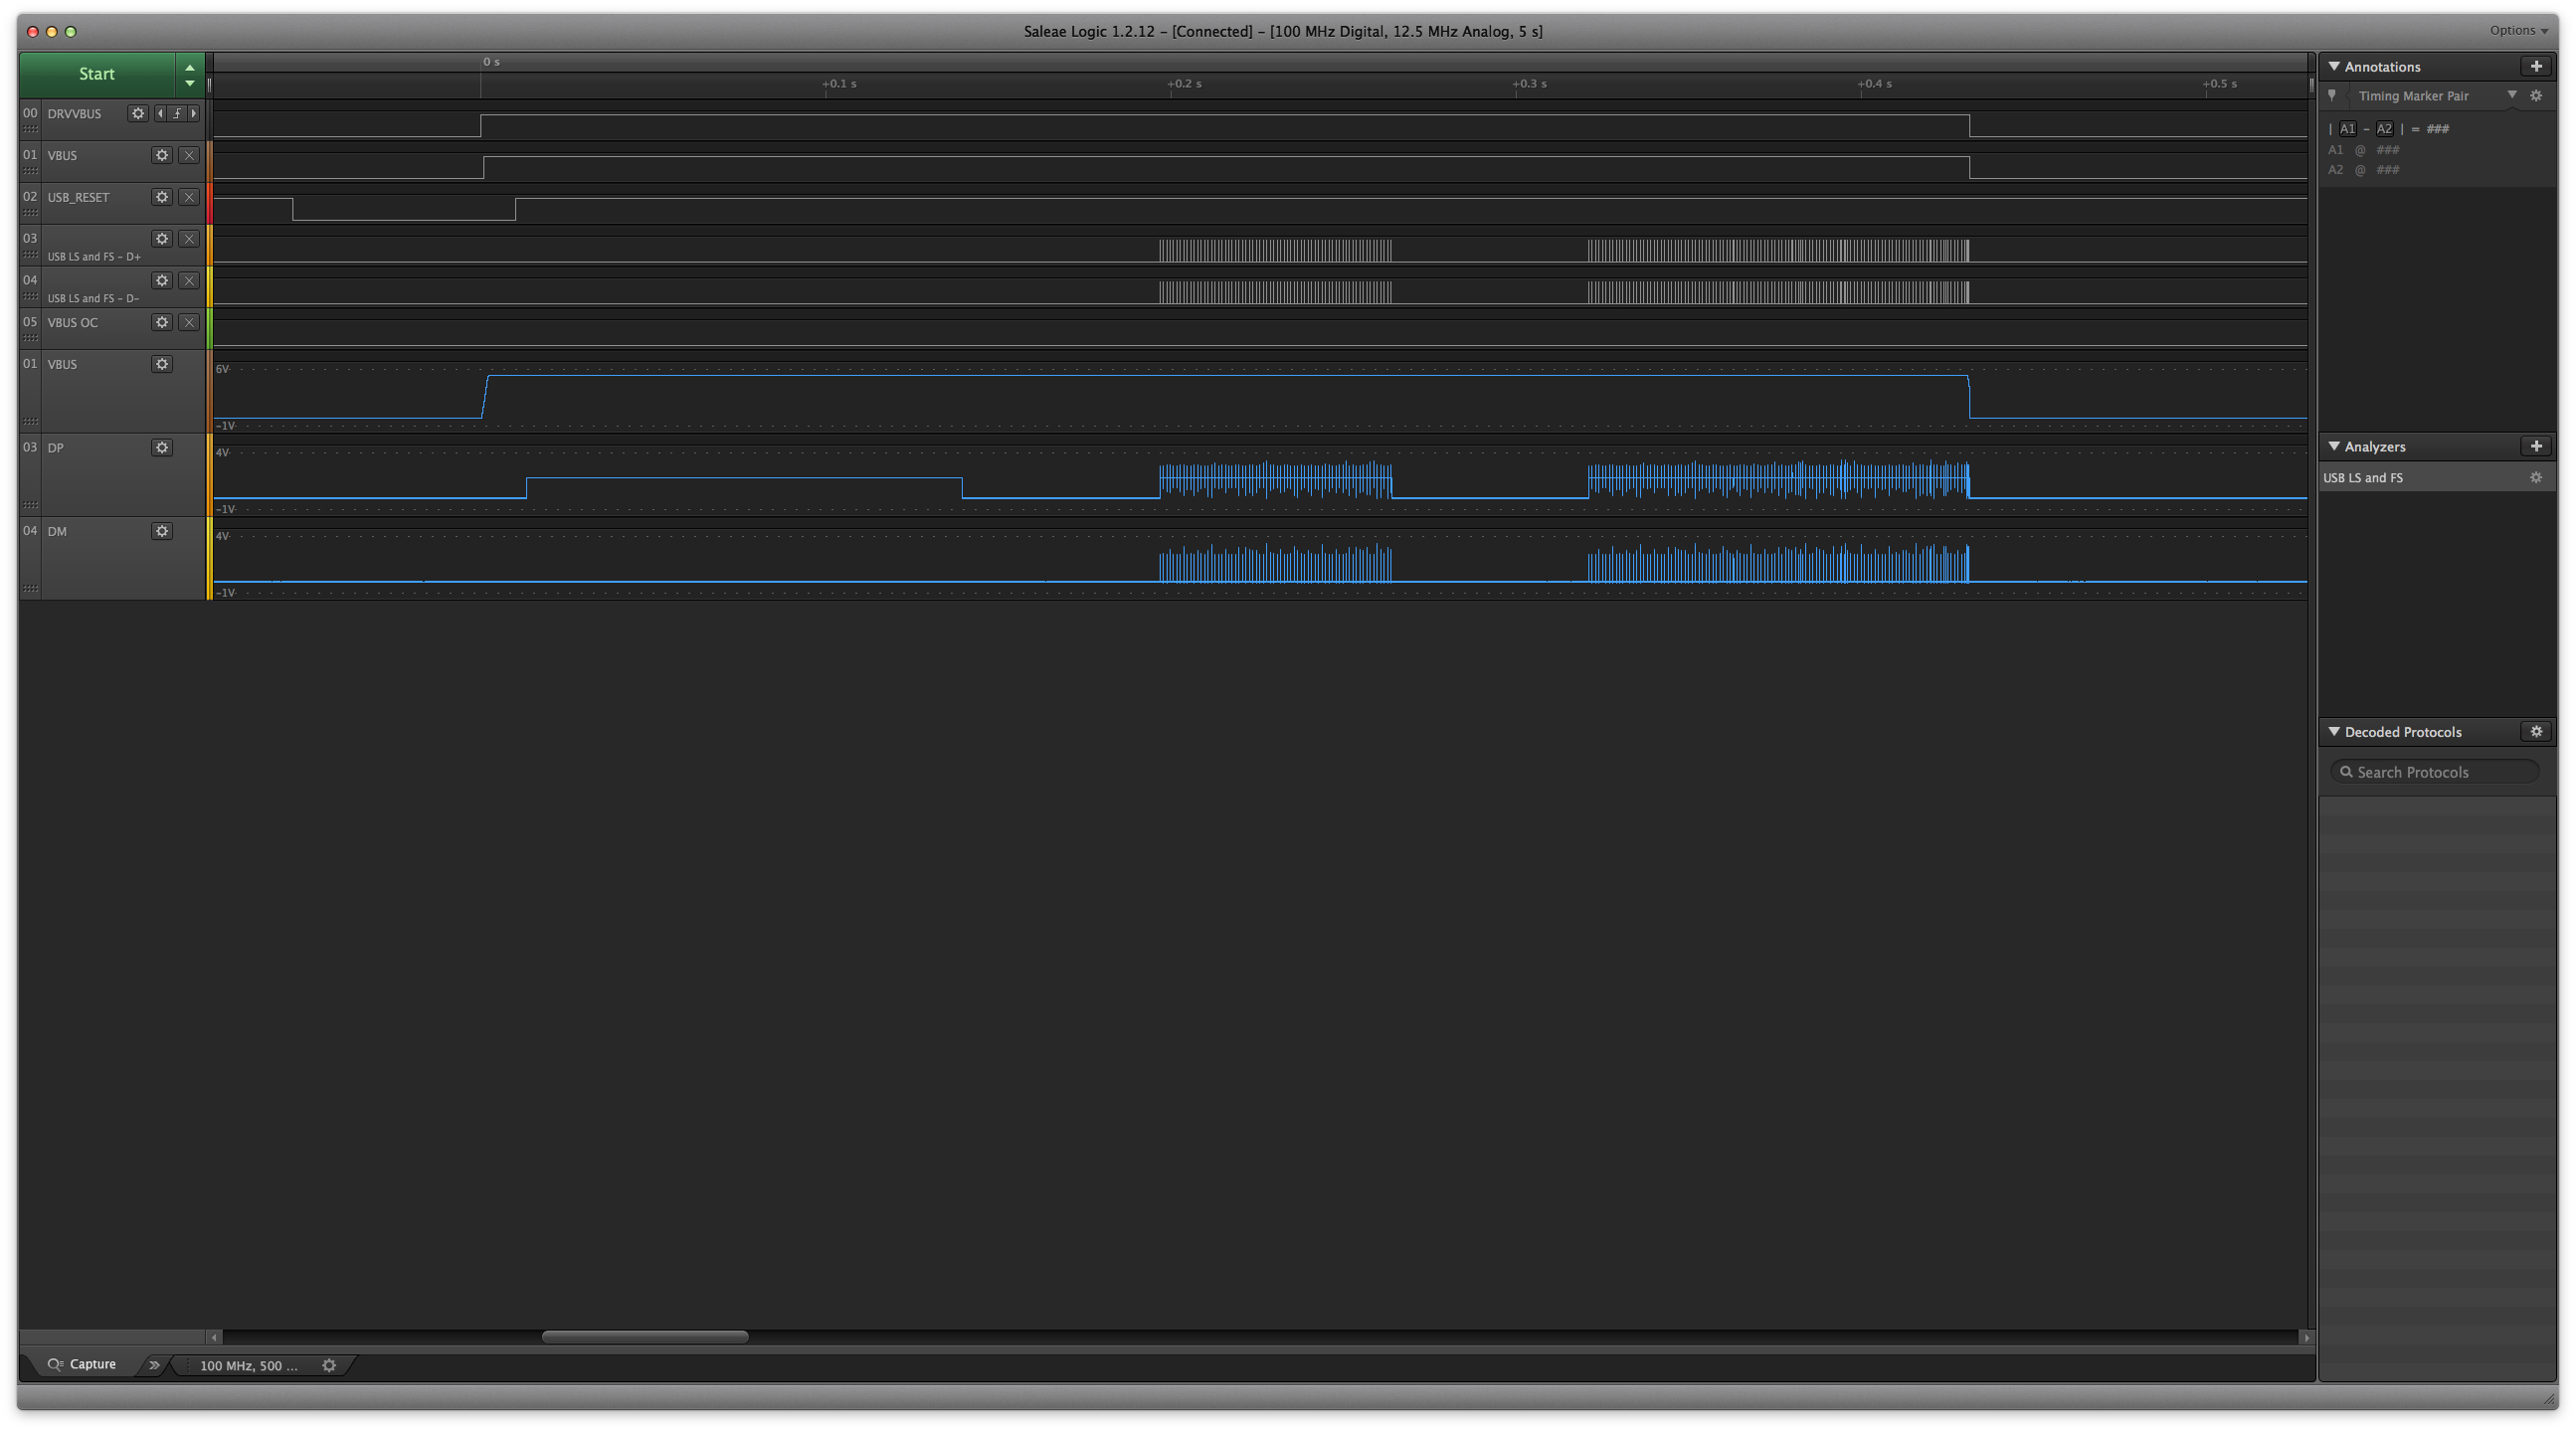Collapse the Annotations panel
The image size is (2576, 1431).
2334,67
